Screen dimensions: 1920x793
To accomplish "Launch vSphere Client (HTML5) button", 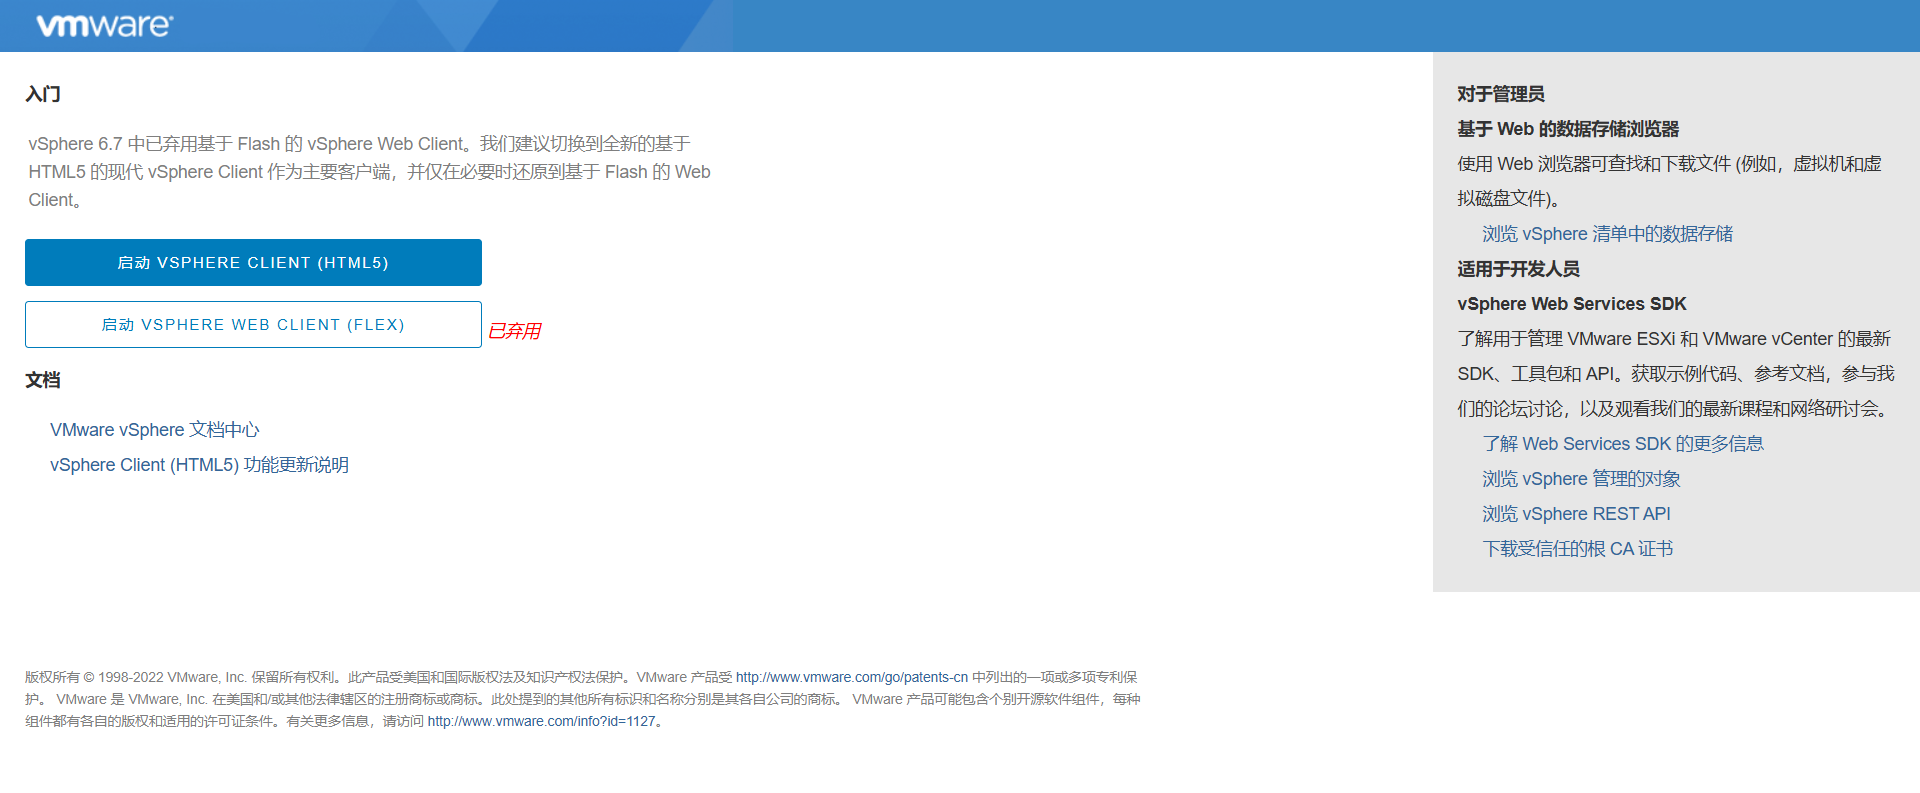I will coord(253,262).
